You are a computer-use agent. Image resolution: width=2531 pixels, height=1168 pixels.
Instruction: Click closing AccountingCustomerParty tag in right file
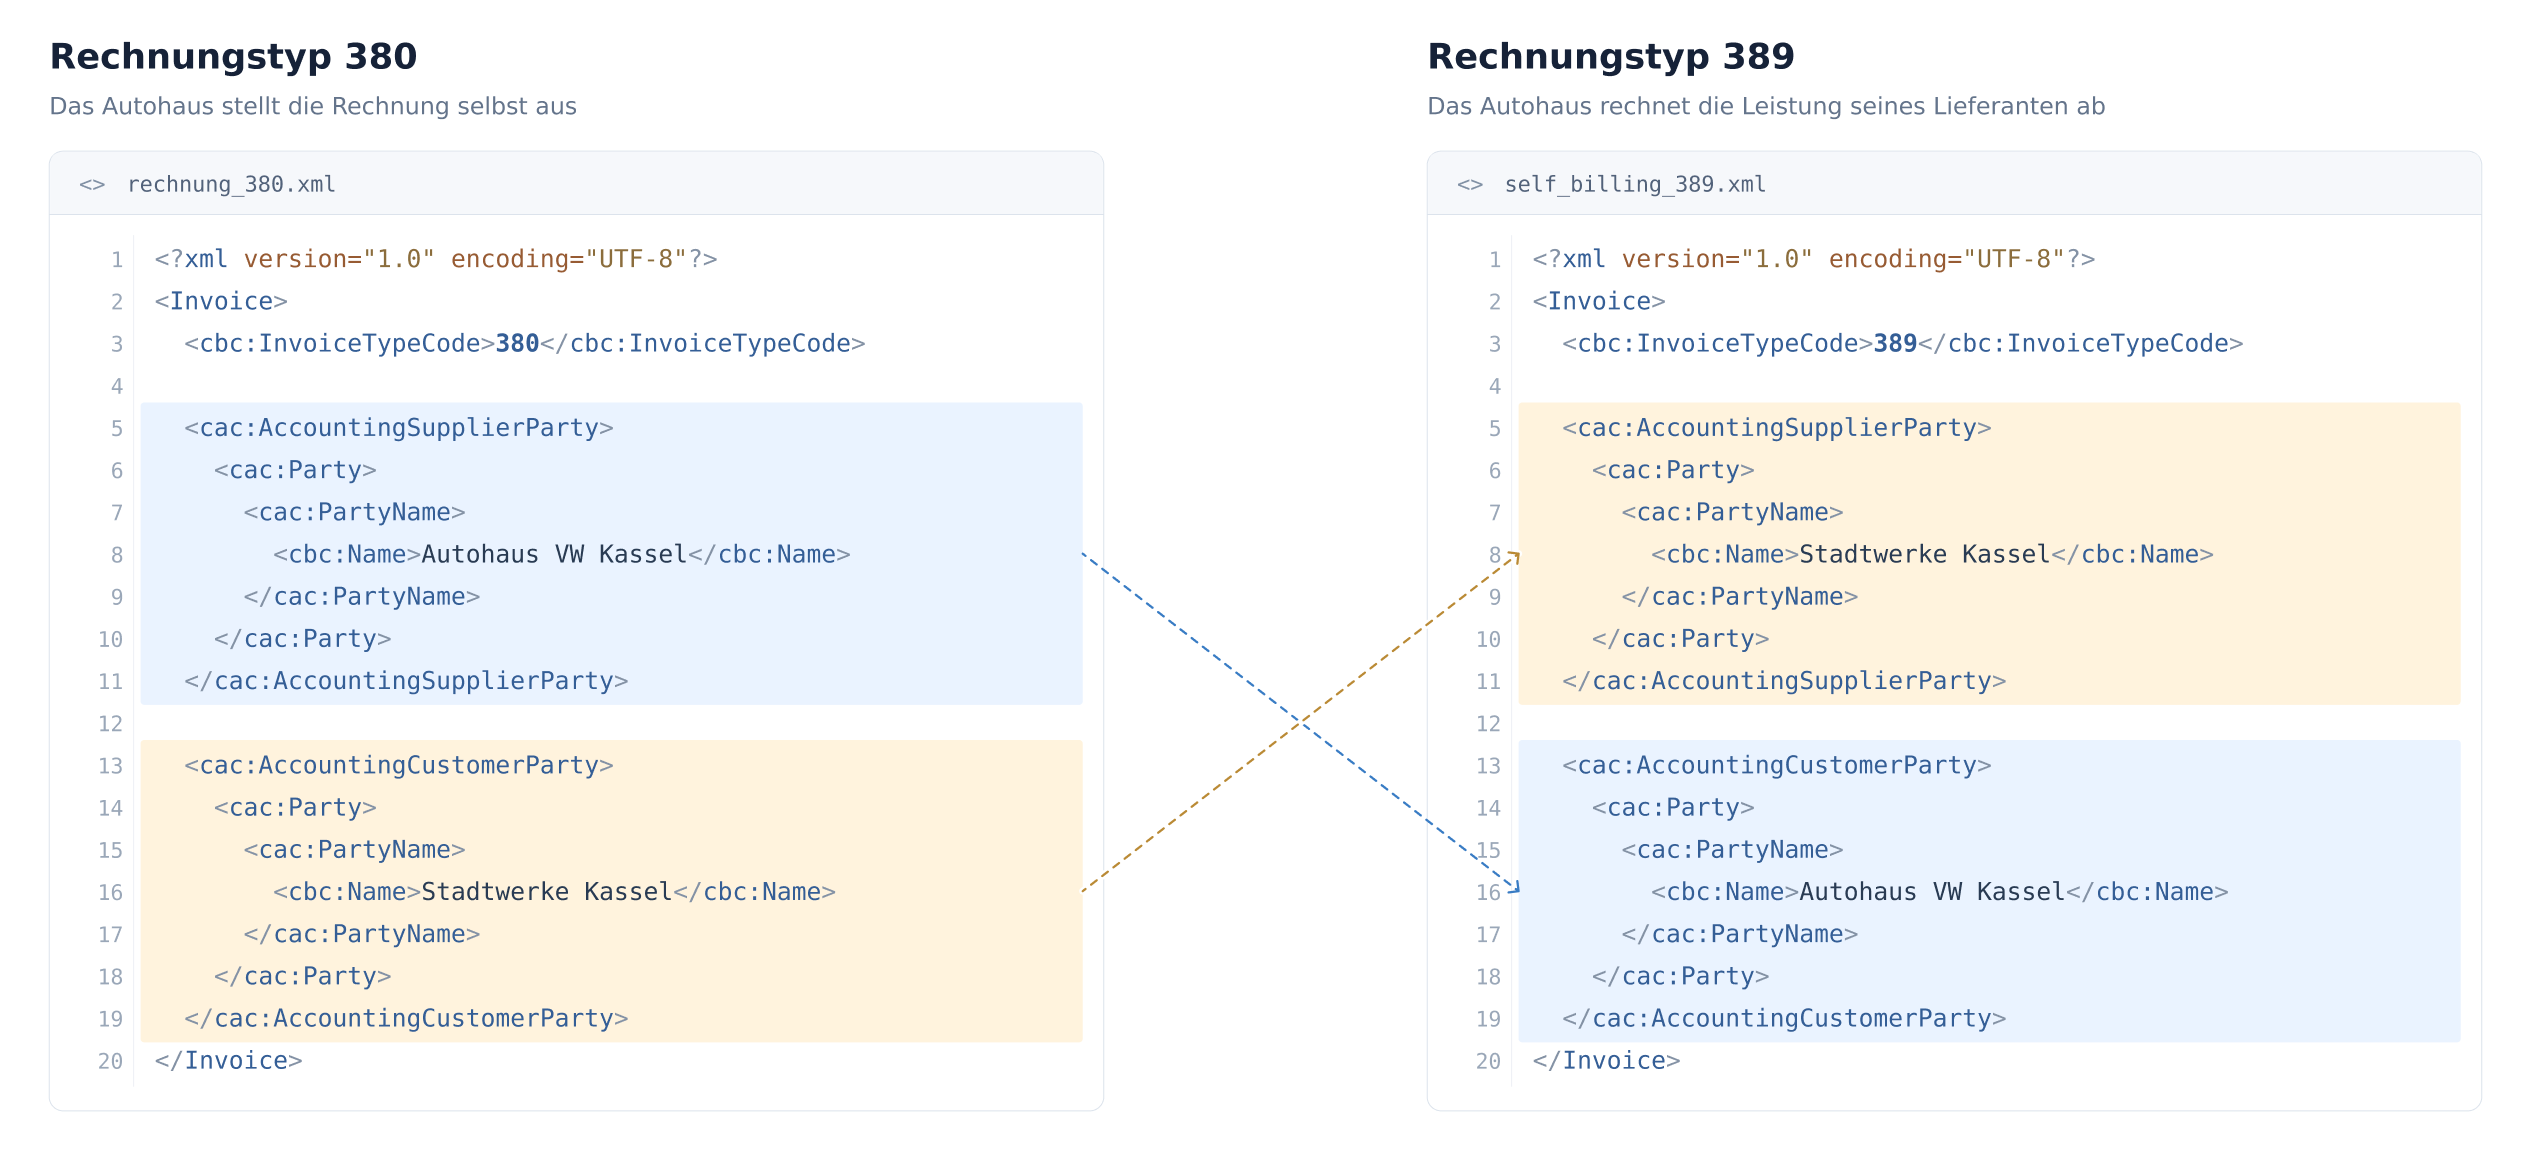point(1784,1019)
